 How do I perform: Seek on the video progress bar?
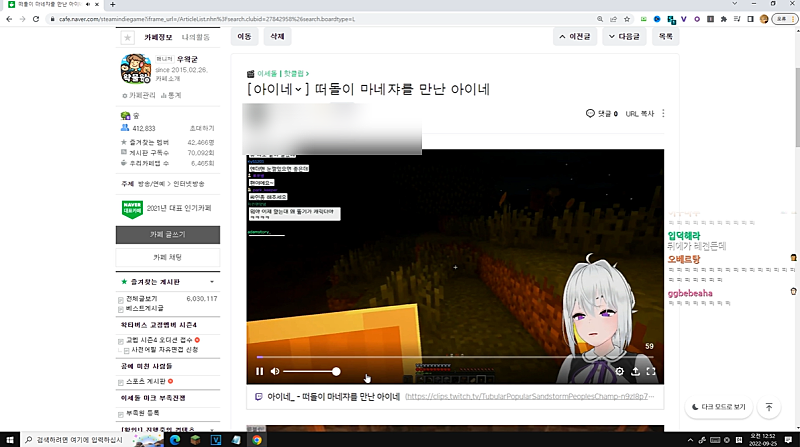[455, 357]
